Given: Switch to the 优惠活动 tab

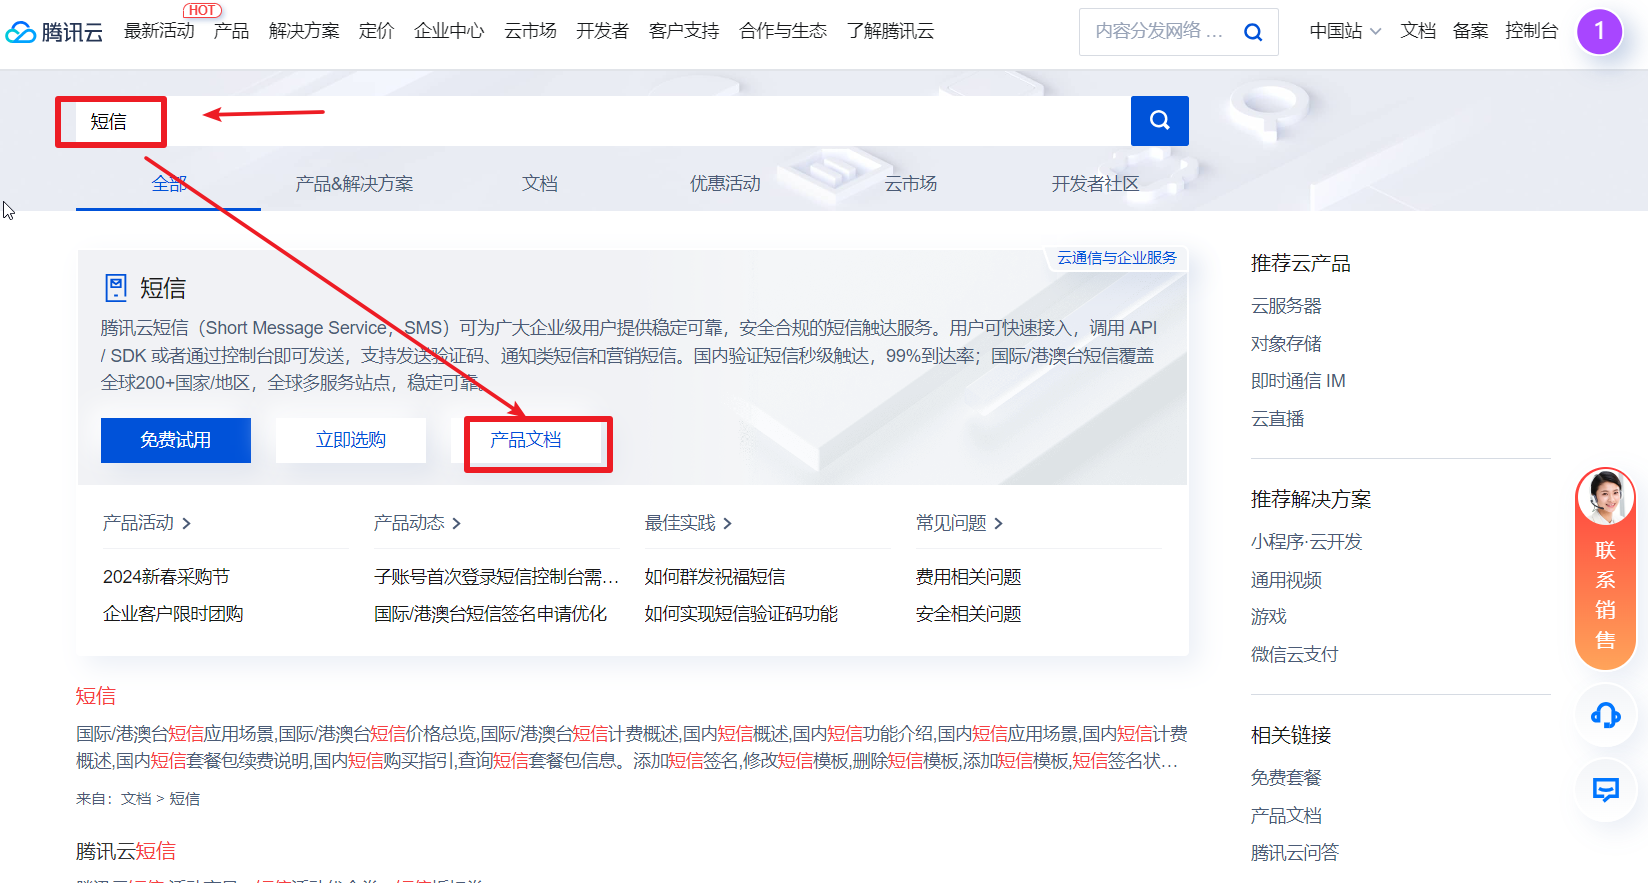Looking at the screenshot, I should (725, 183).
